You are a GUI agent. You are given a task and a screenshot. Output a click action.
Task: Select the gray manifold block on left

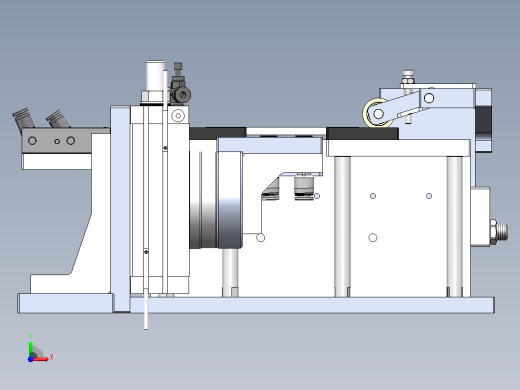click(57, 141)
